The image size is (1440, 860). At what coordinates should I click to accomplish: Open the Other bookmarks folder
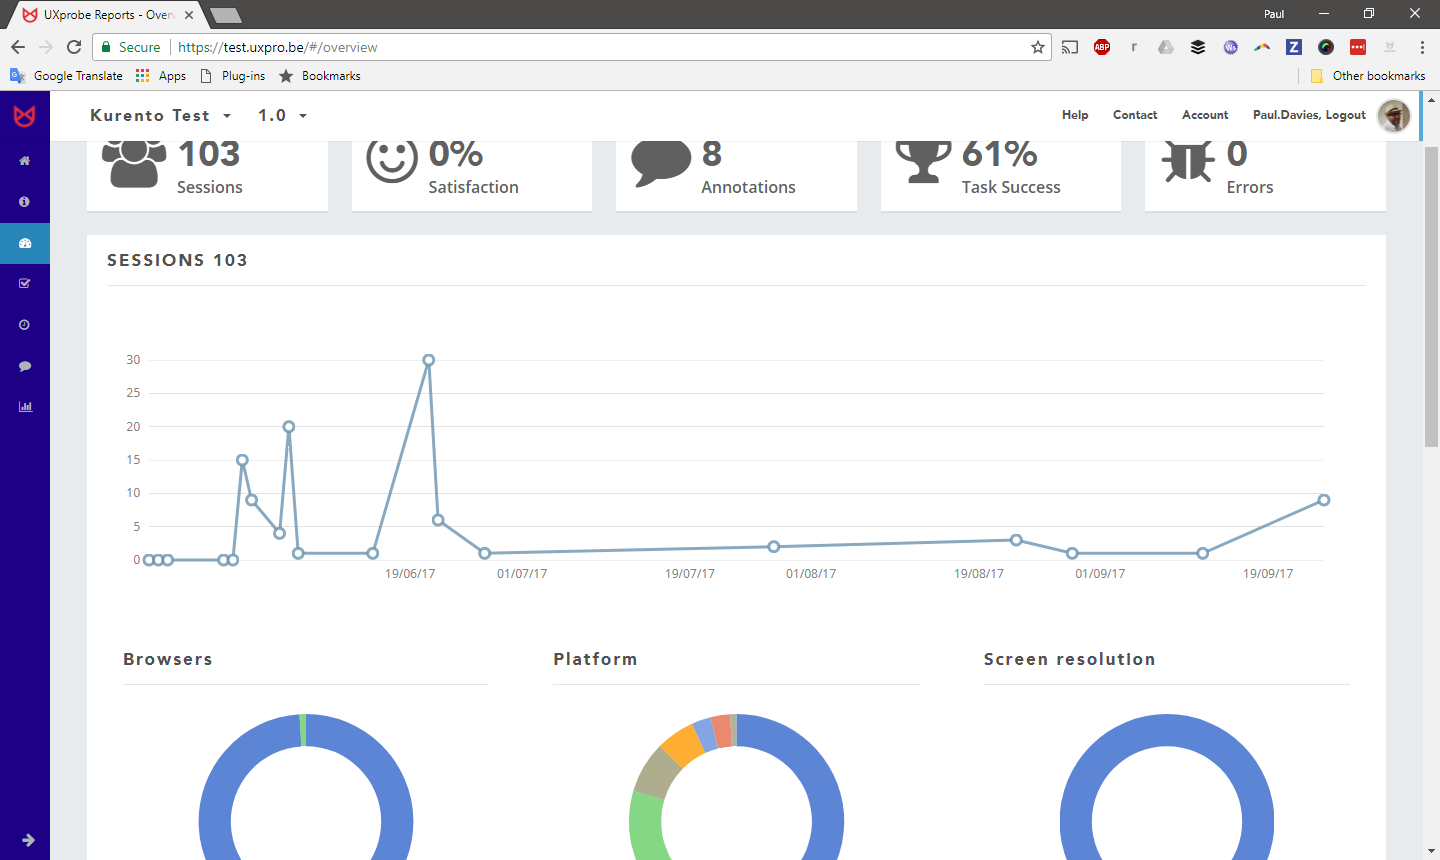pyautogui.click(x=1368, y=76)
